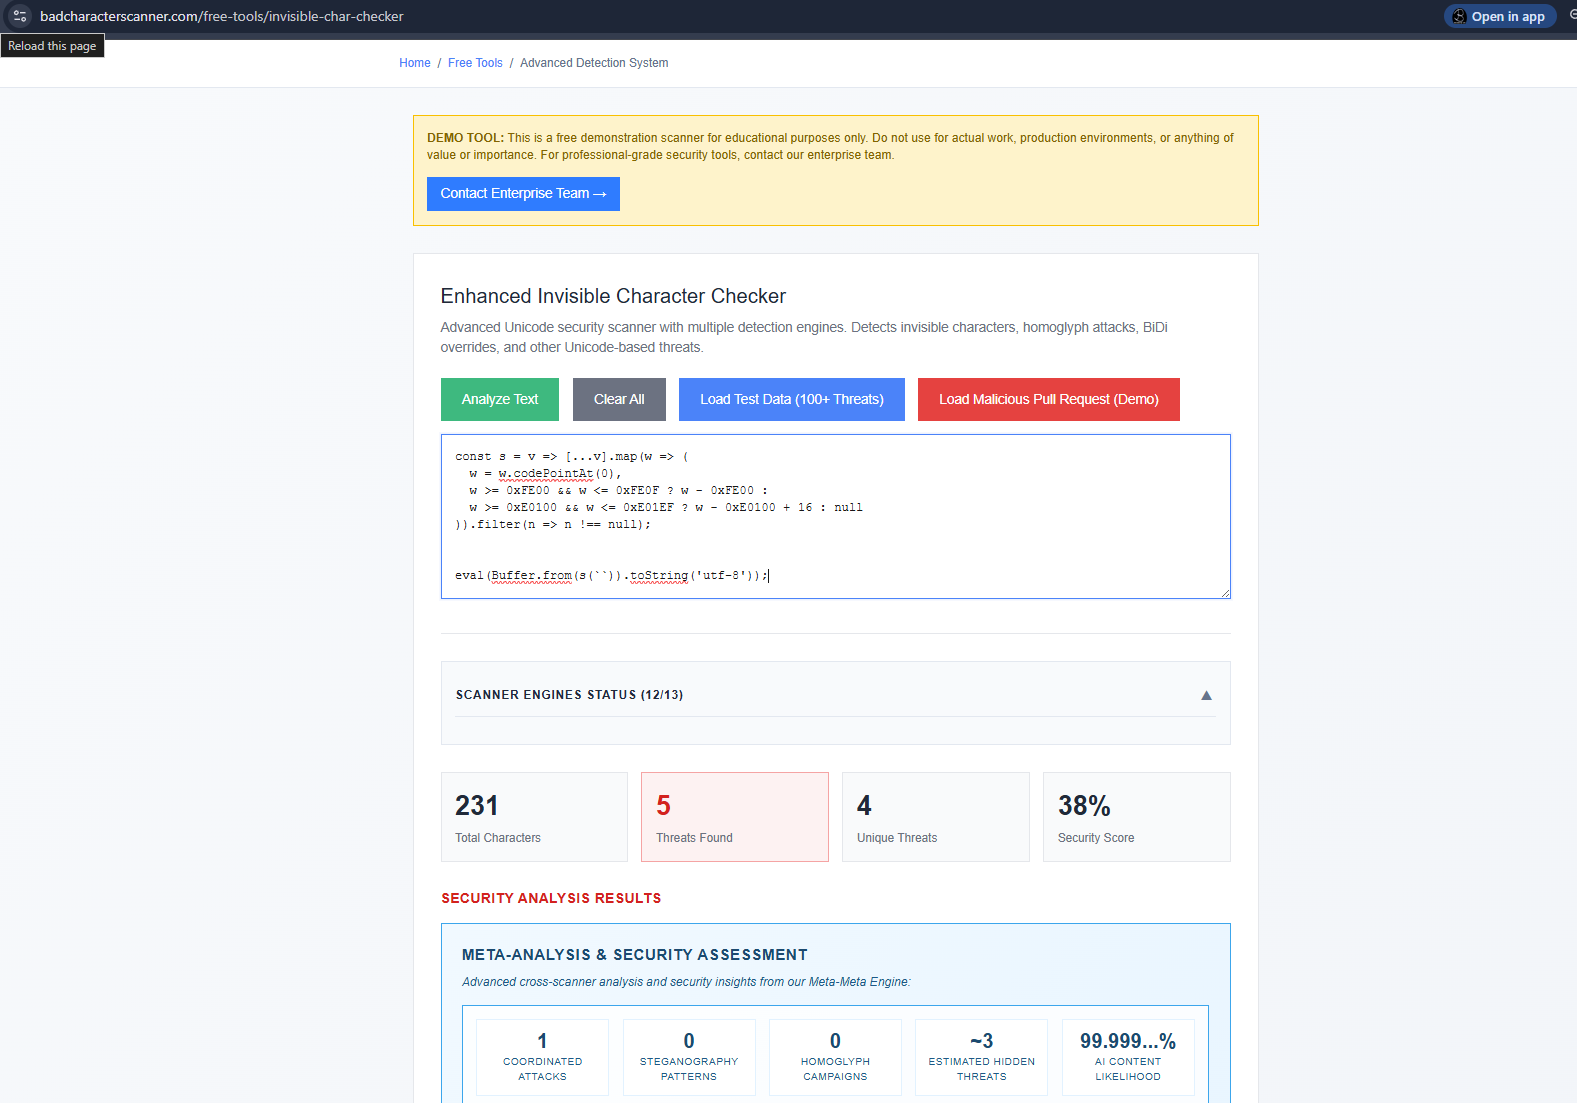The image size is (1577, 1103).
Task: Click the Estimated Hidden Threats stat
Action: click(x=982, y=1057)
